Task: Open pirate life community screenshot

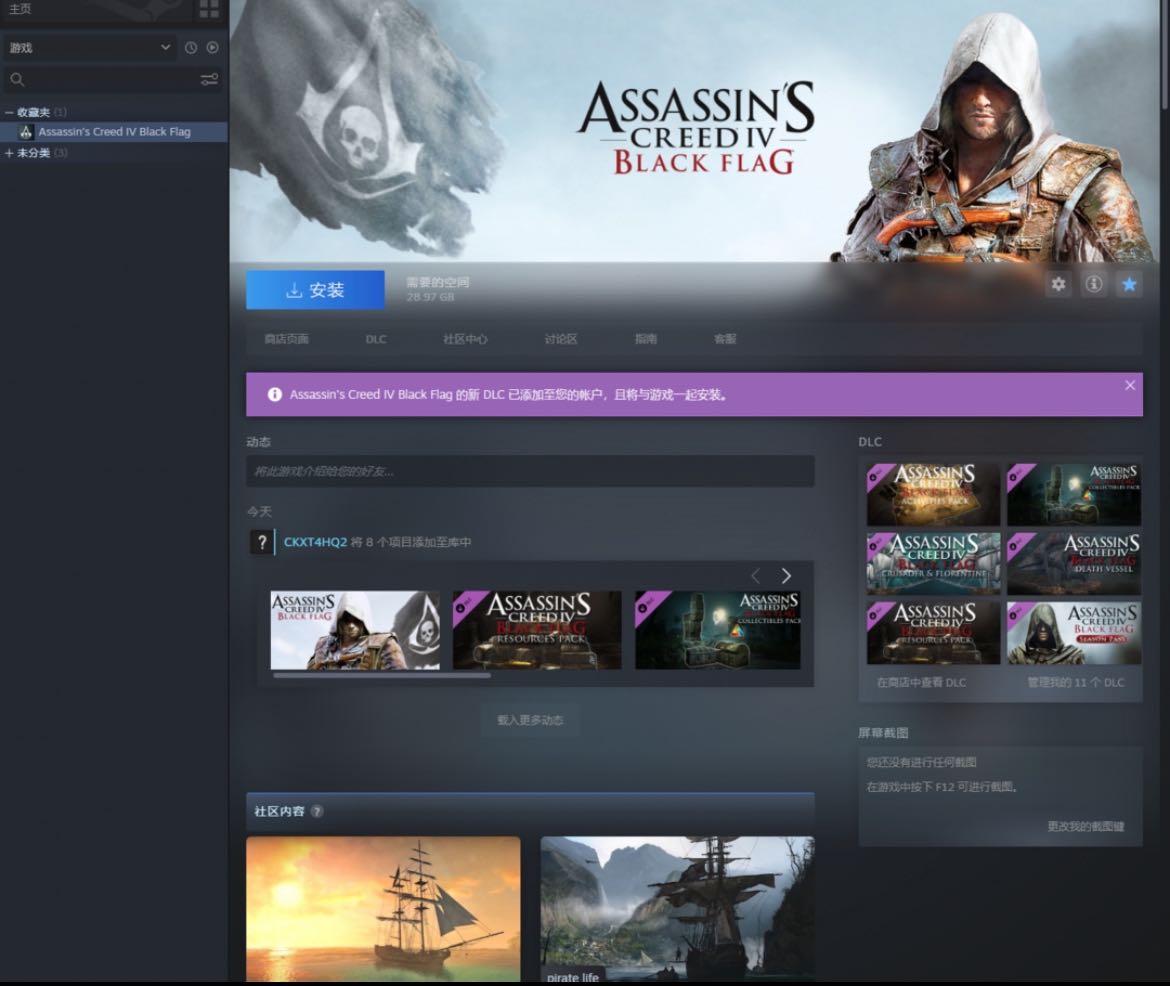Action: 678,908
